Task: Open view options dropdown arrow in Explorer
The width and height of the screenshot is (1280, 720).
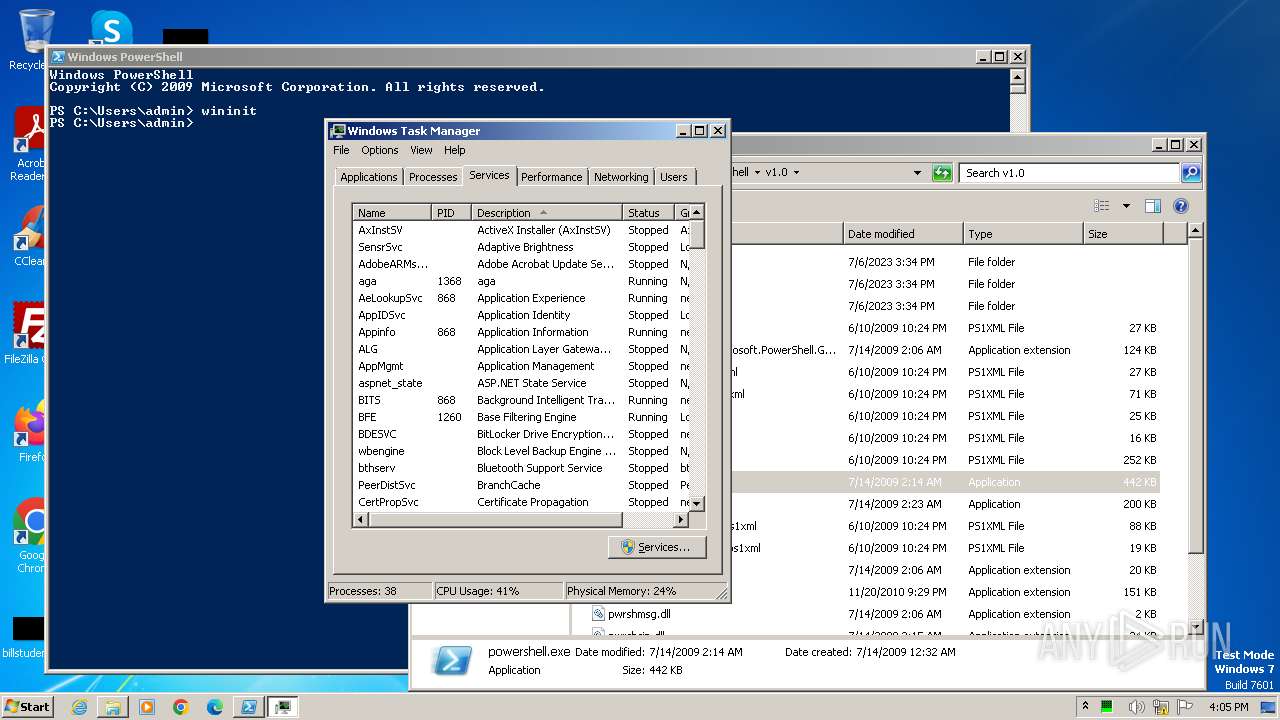Action: point(1126,206)
